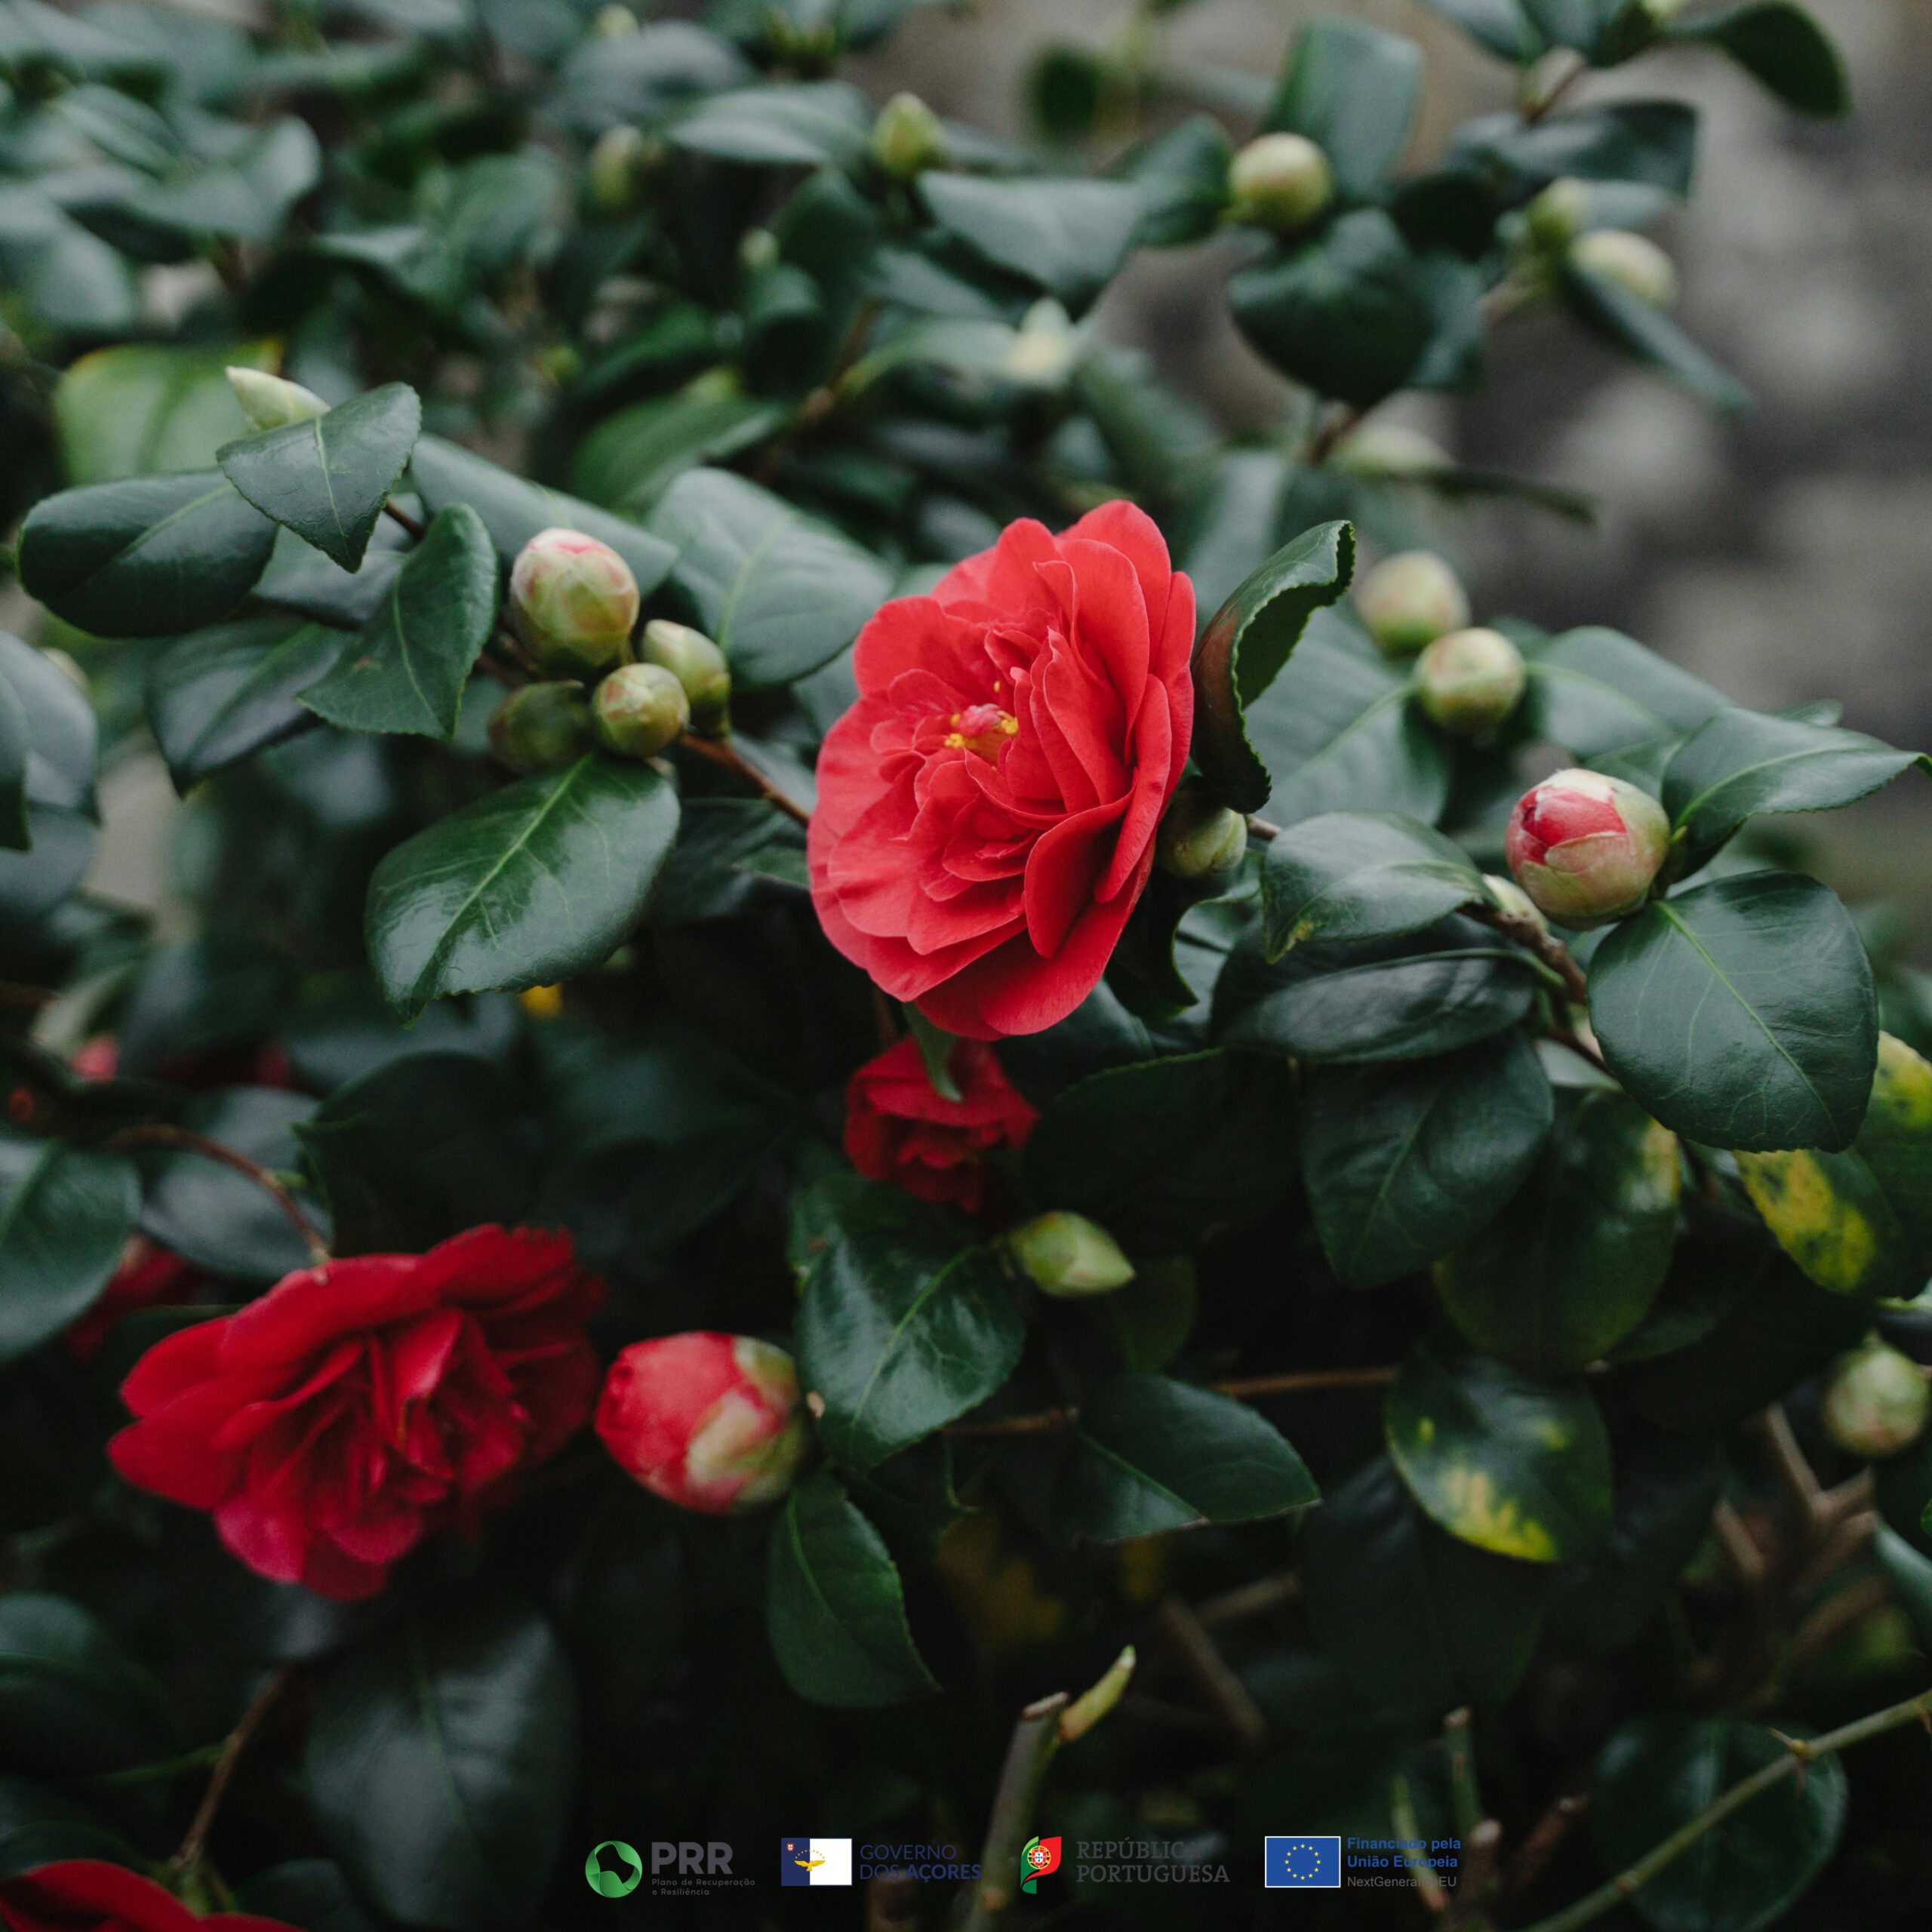The image size is (1932, 1932).
Task: Click the PRR bold text
Action: pos(692,1858)
